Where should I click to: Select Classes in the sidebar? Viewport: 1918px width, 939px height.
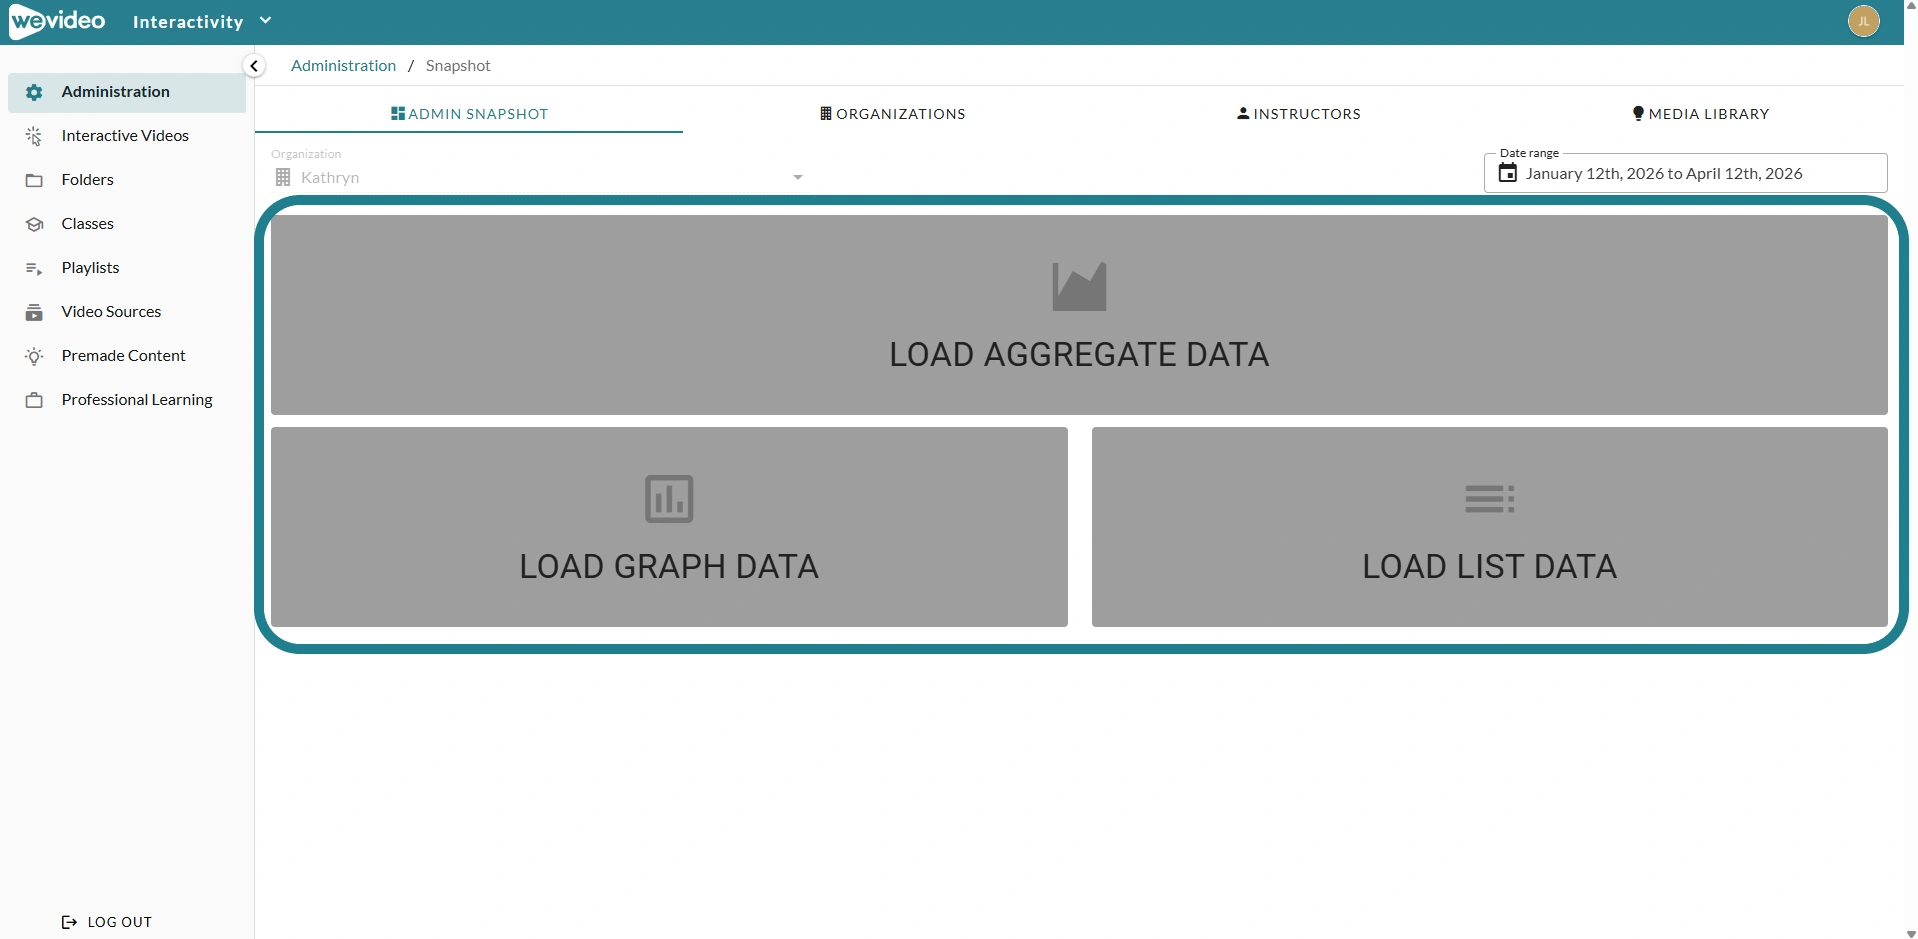coord(127,224)
